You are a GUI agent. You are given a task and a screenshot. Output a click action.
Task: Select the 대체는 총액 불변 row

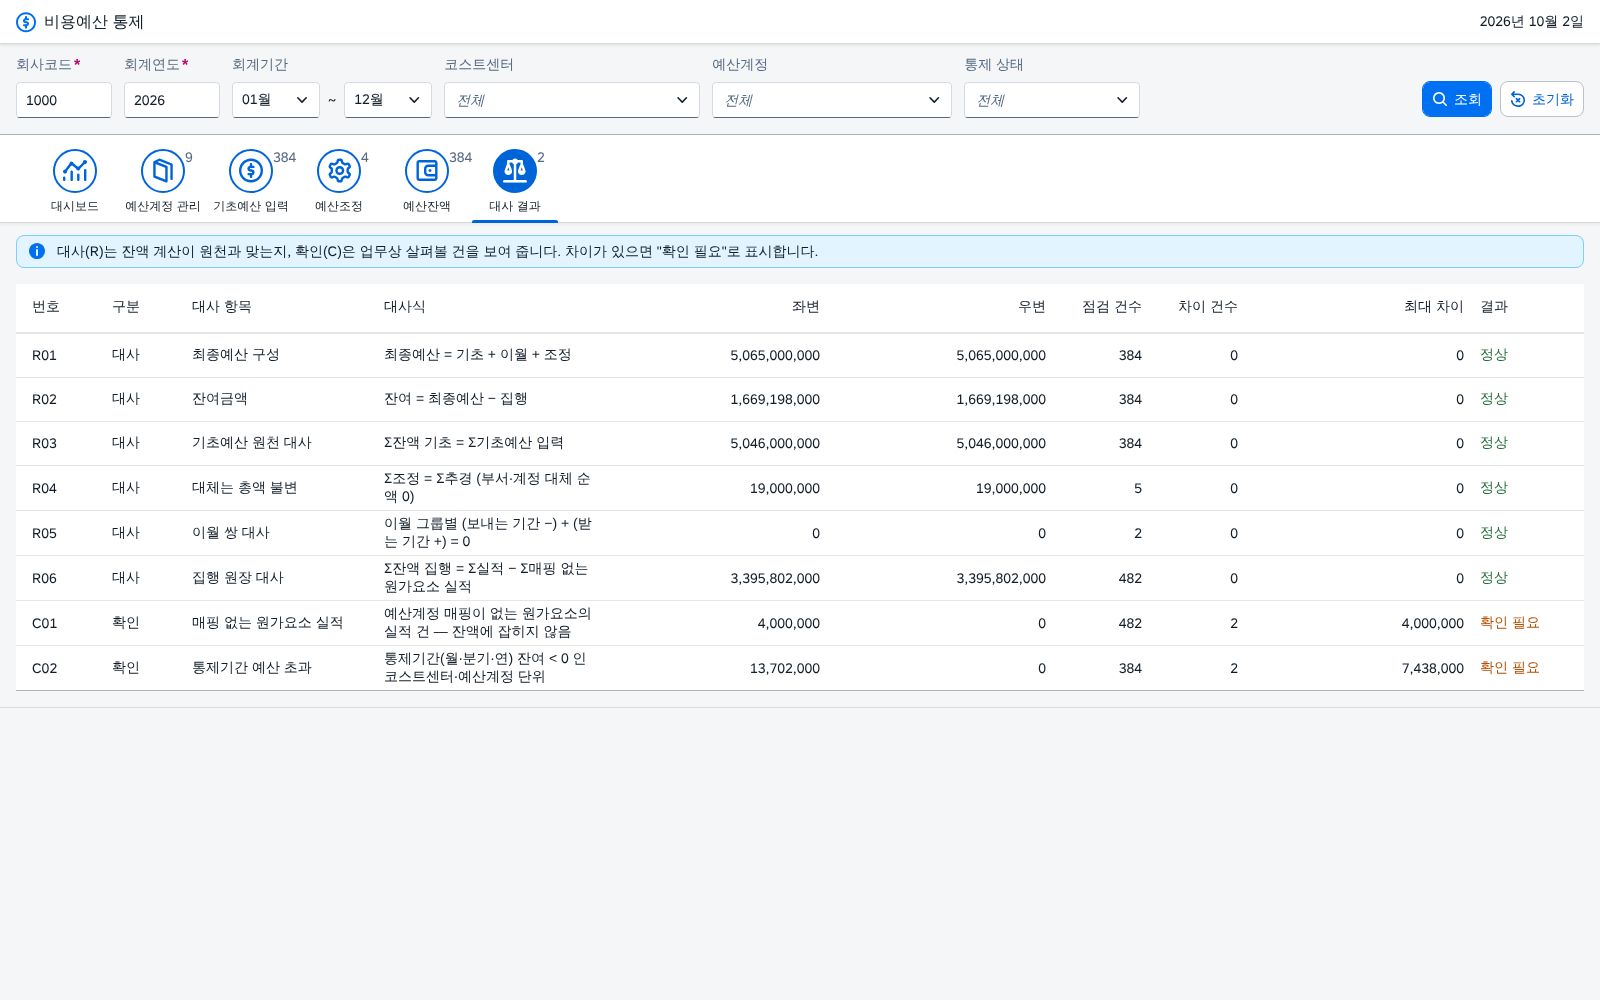click(x=800, y=488)
